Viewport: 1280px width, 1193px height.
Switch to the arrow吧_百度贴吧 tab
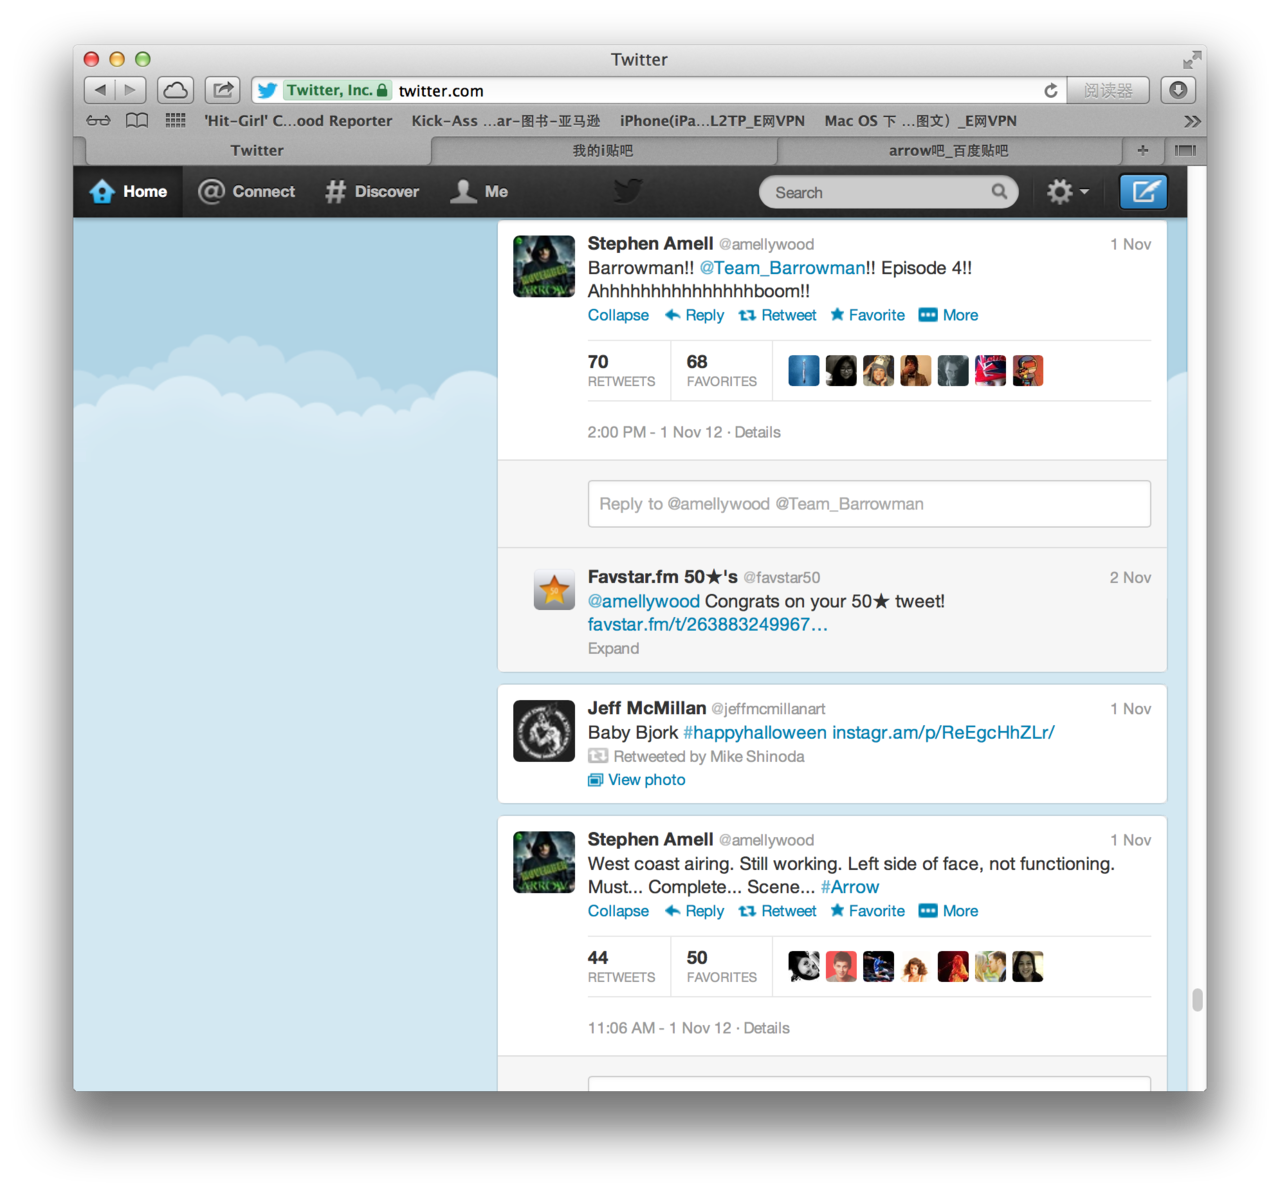pyautogui.click(x=948, y=150)
